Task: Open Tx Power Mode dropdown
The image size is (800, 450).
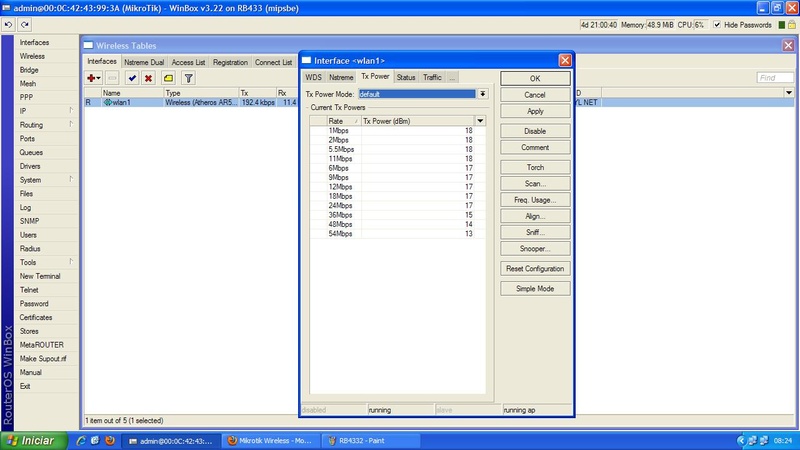Action: pyautogui.click(x=482, y=94)
